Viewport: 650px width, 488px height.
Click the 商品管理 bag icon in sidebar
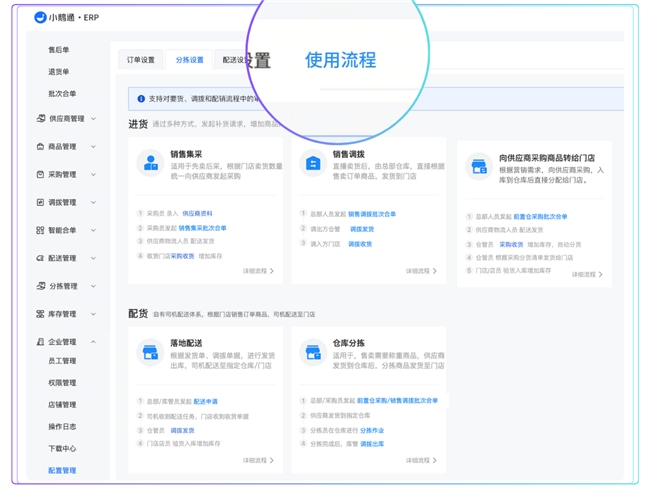(41, 147)
